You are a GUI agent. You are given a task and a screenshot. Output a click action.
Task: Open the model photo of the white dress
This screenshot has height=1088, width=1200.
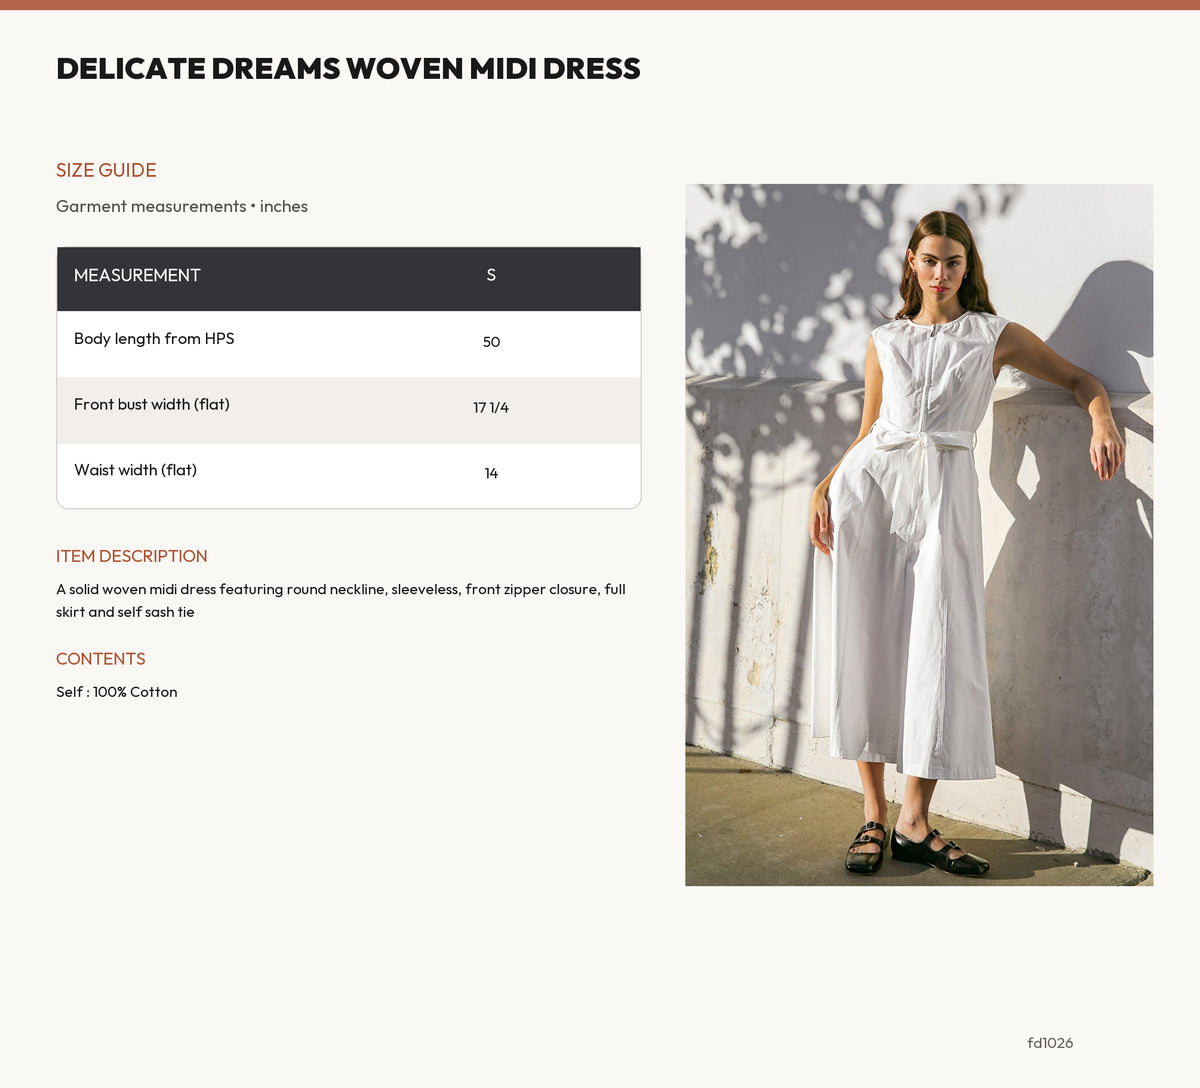(x=919, y=535)
